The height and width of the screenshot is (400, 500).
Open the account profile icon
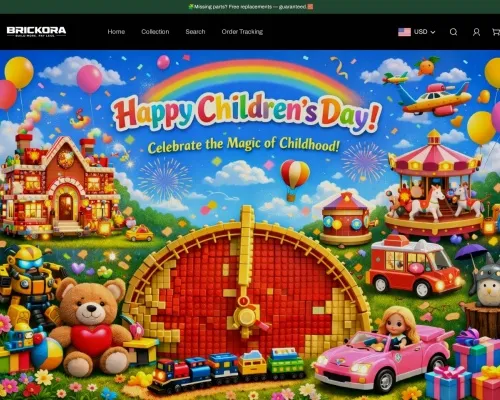(x=476, y=32)
